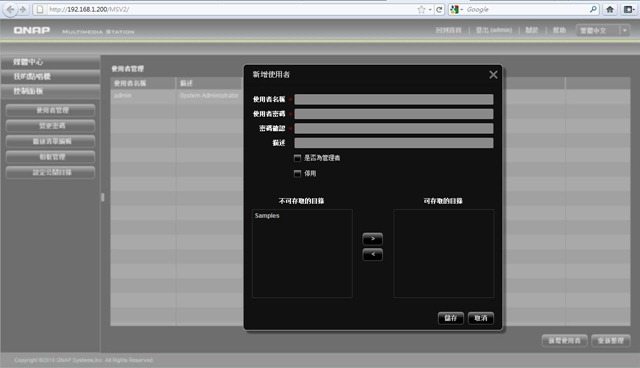Click 取消 to cancel the dialog
The image size is (640, 368).
pos(481,318)
